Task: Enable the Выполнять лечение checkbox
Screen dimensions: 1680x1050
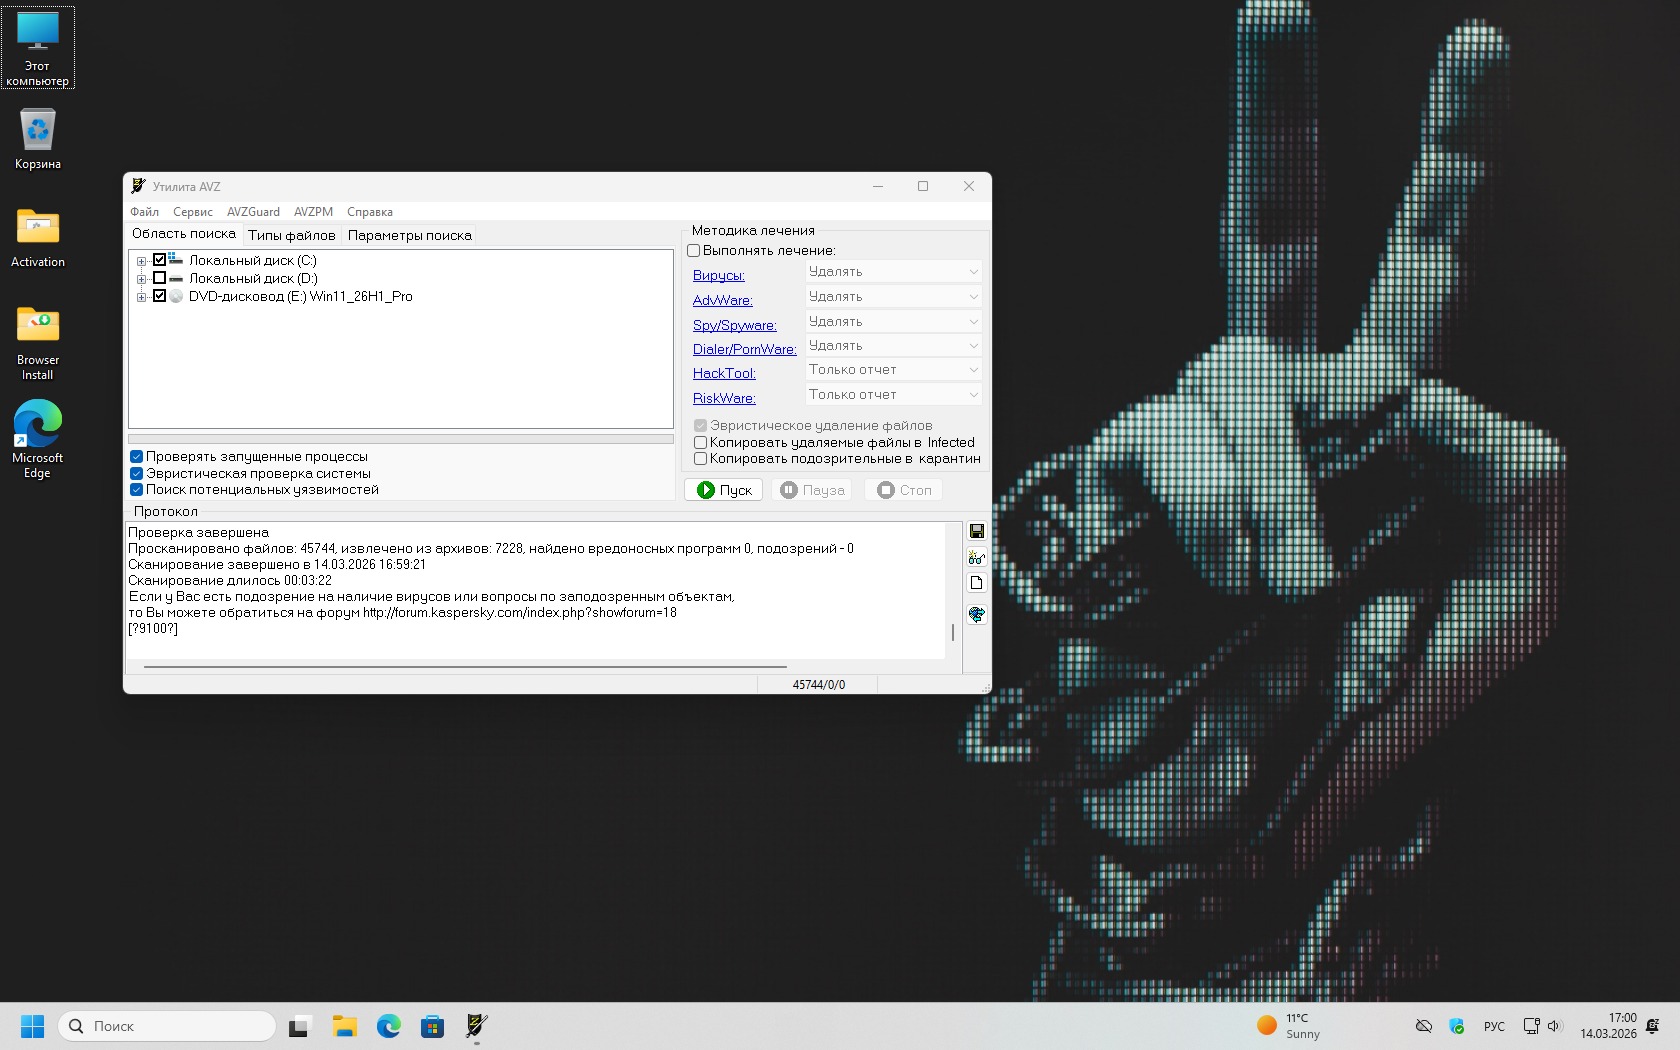Action: coord(693,251)
